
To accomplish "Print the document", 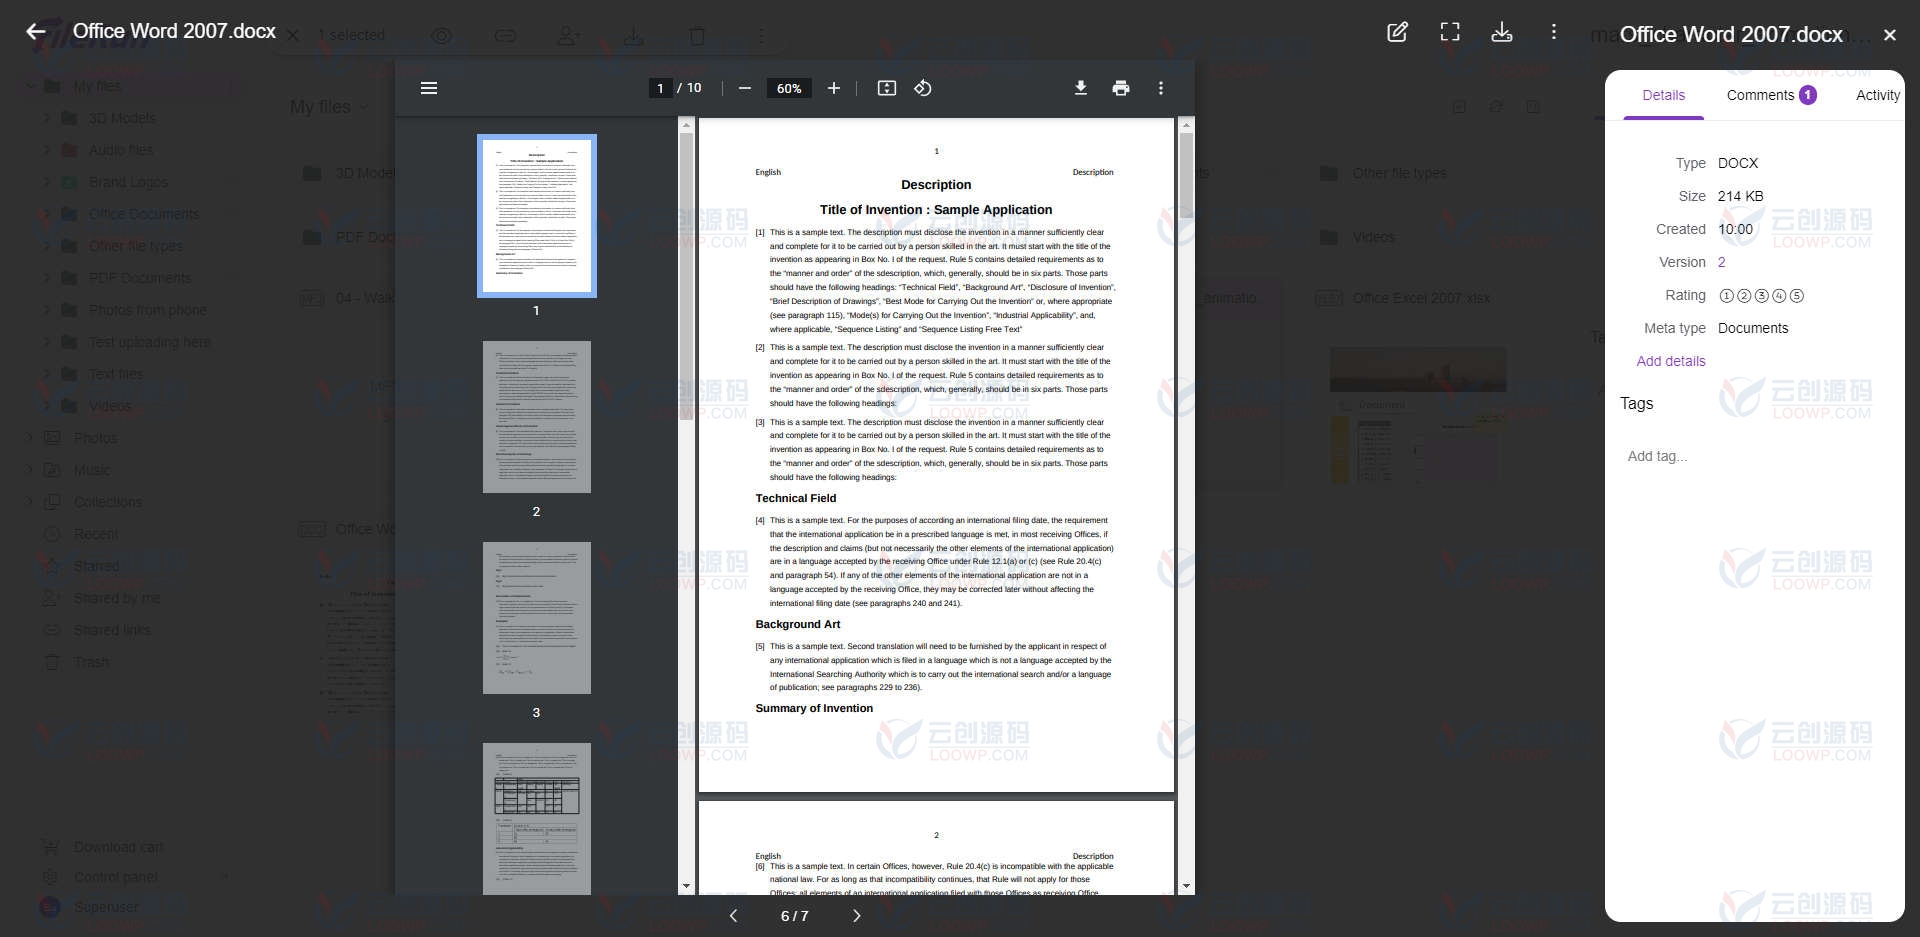I will 1121,88.
